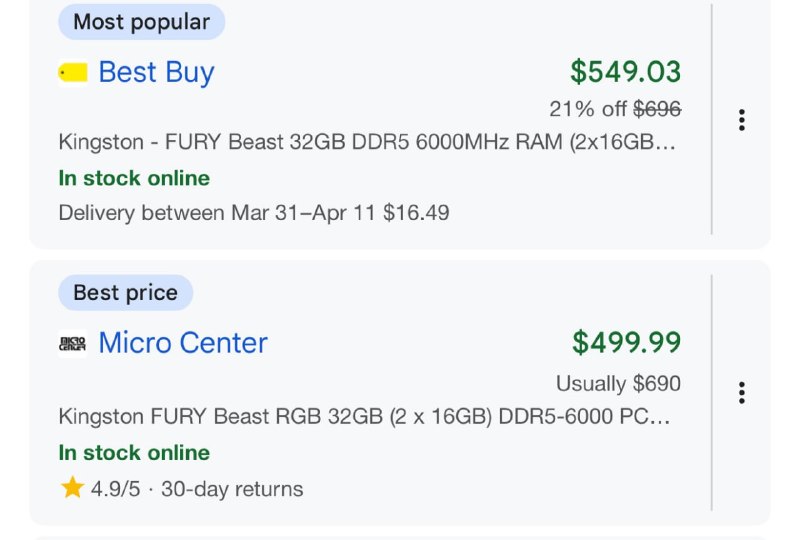Open the Best Buy store link
Screen dimensions: 800x540
(x=156, y=72)
